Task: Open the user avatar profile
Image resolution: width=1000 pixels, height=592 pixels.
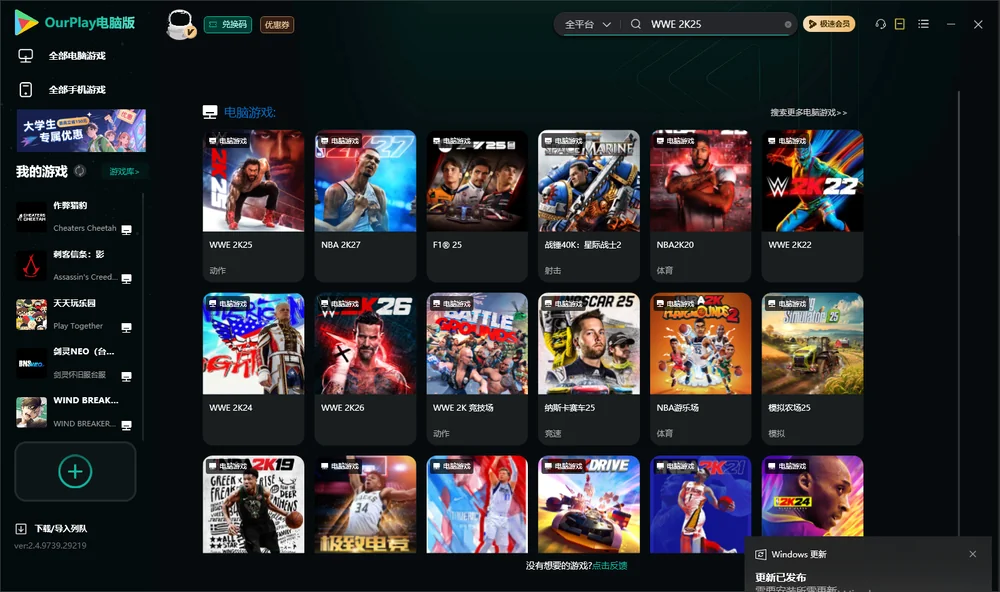Action: click(x=180, y=24)
